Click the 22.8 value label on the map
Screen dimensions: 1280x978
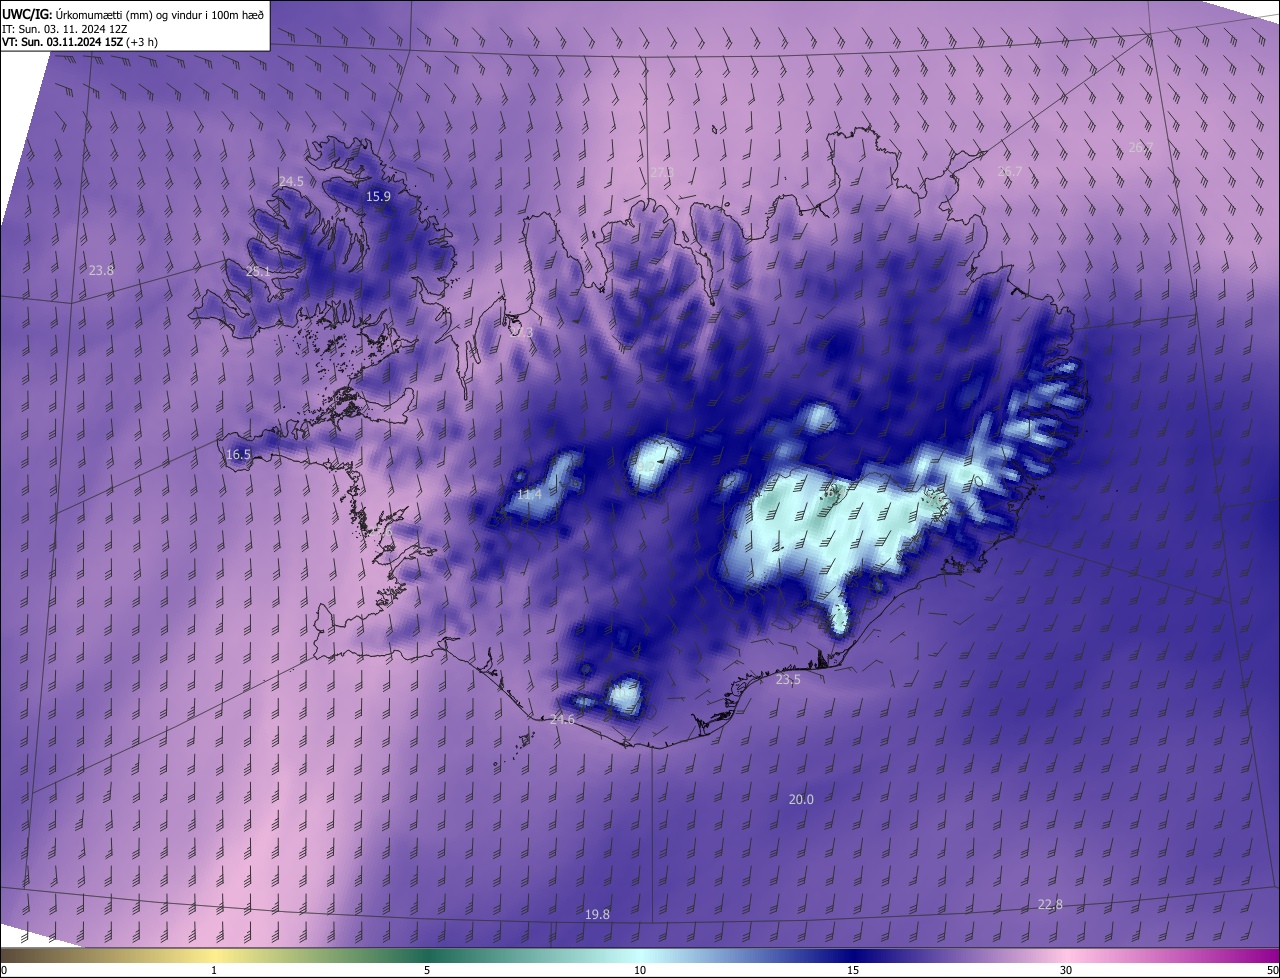pyautogui.click(x=1050, y=904)
